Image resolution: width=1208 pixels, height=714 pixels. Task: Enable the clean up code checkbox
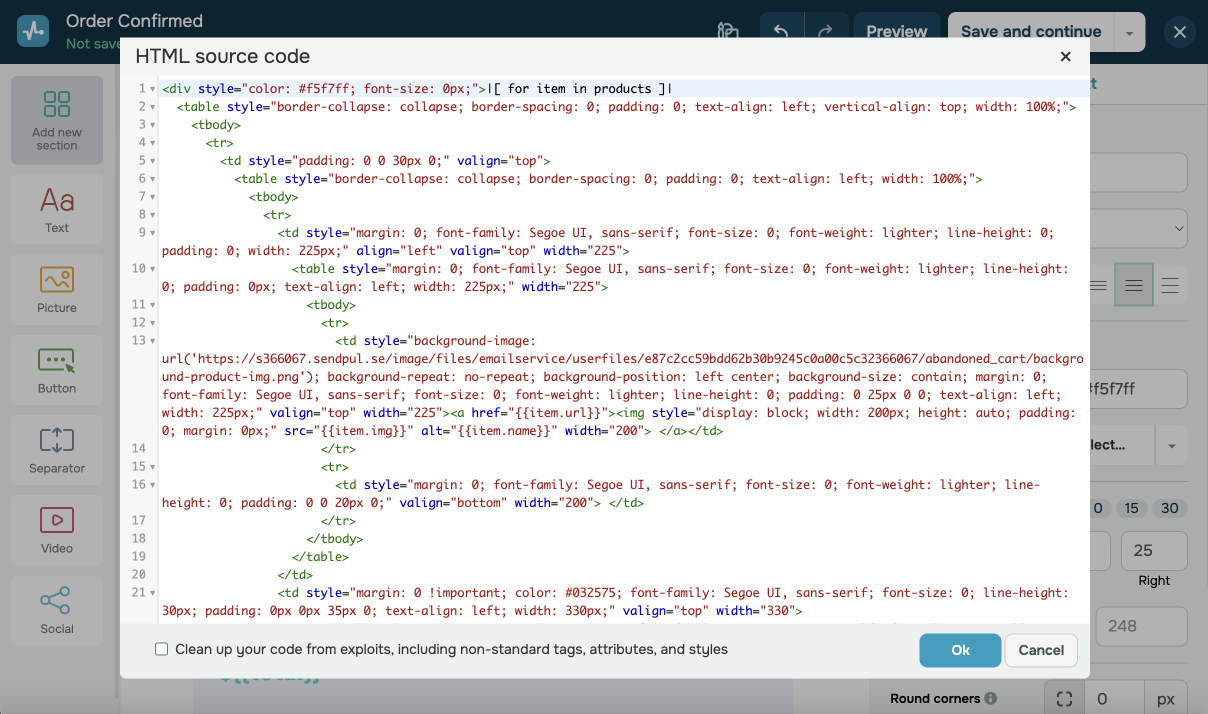point(161,650)
